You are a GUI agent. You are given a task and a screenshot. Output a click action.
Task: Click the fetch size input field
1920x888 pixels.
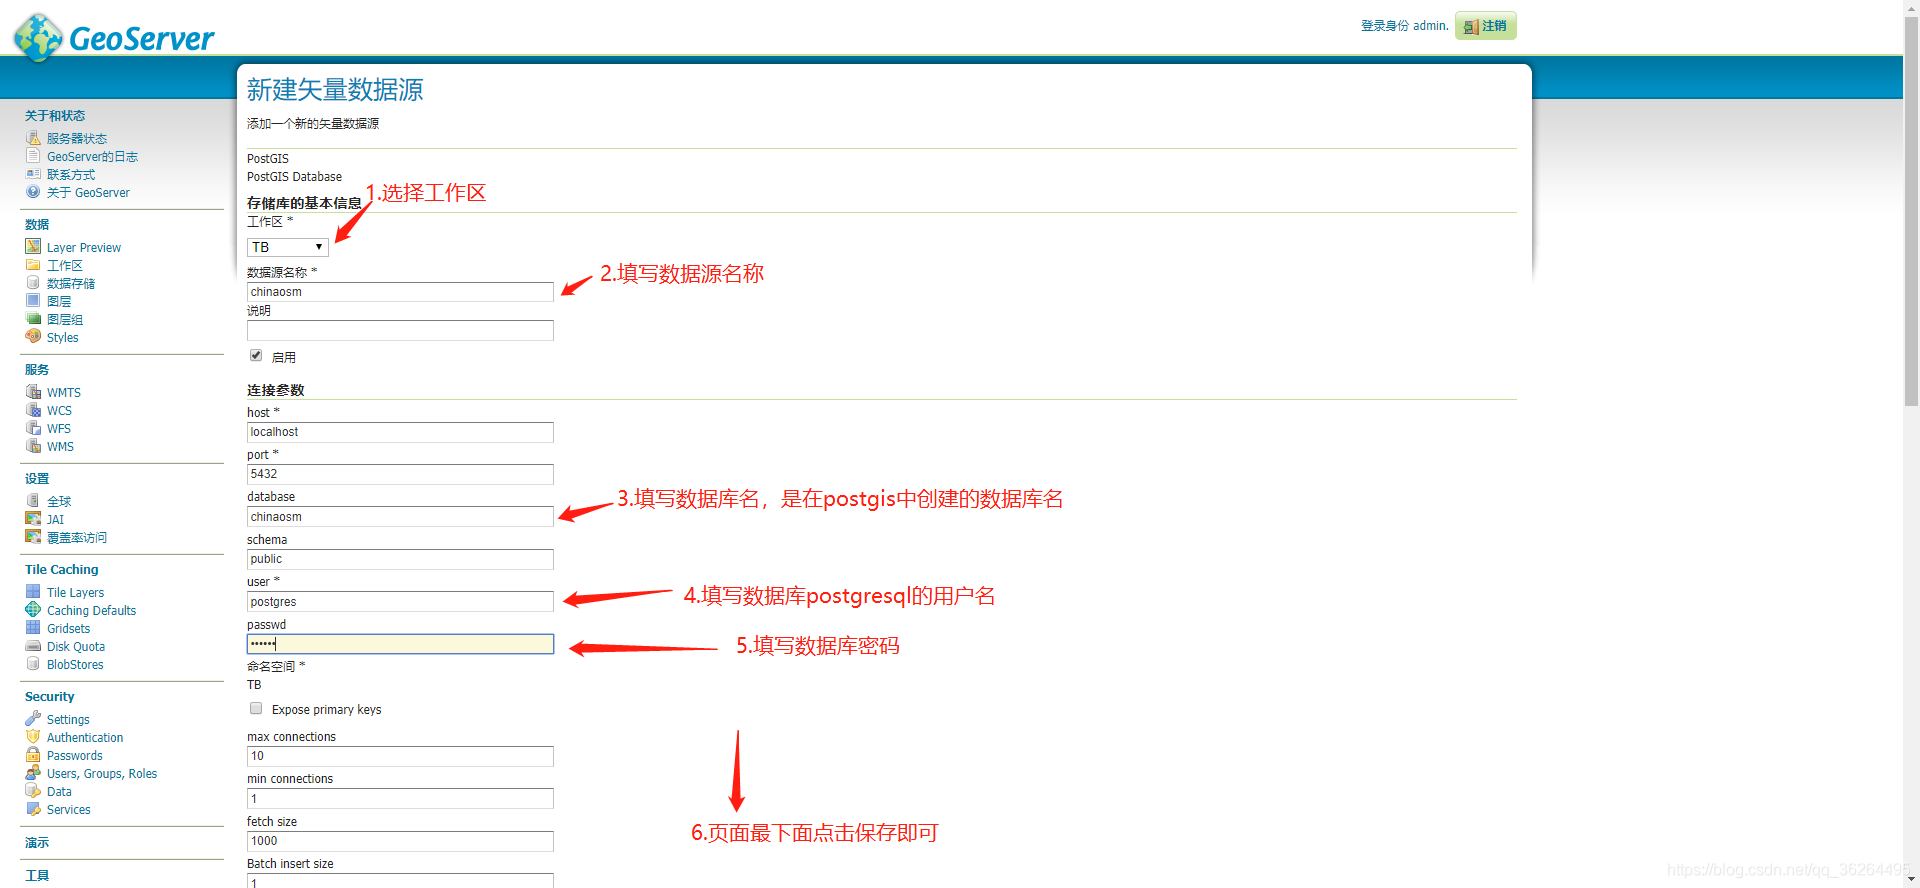[400, 841]
